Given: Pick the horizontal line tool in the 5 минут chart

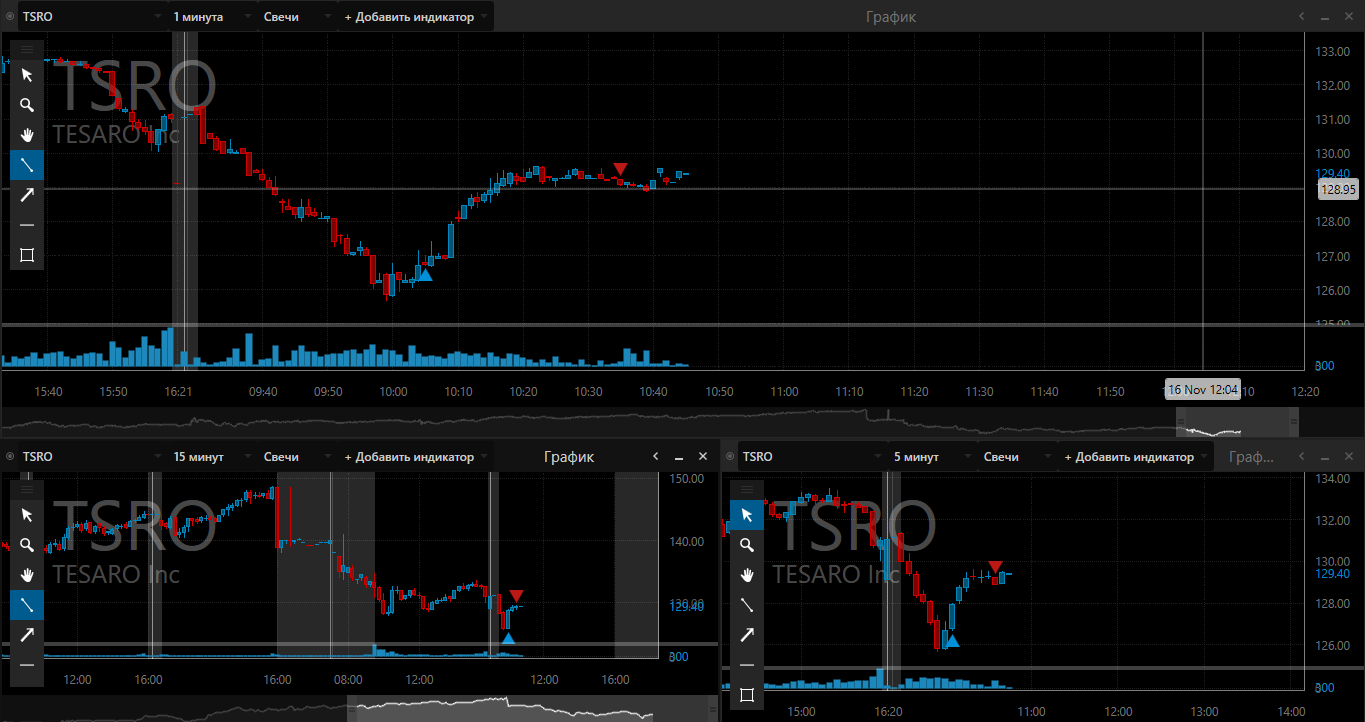Looking at the screenshot, I should 747,665.
